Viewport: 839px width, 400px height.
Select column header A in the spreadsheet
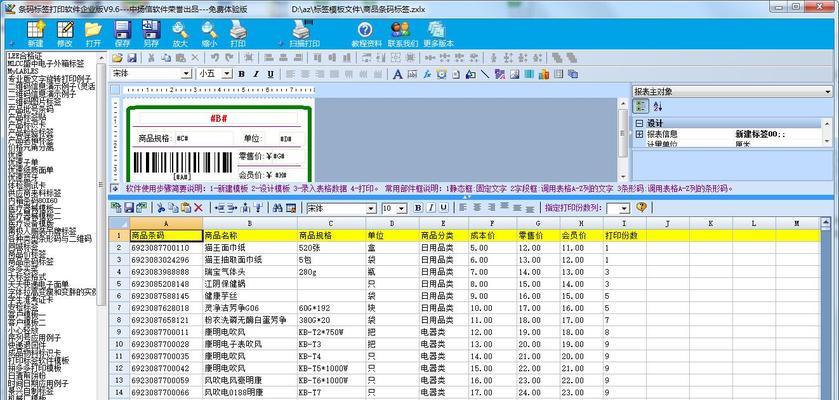click(x=166, y=223)
